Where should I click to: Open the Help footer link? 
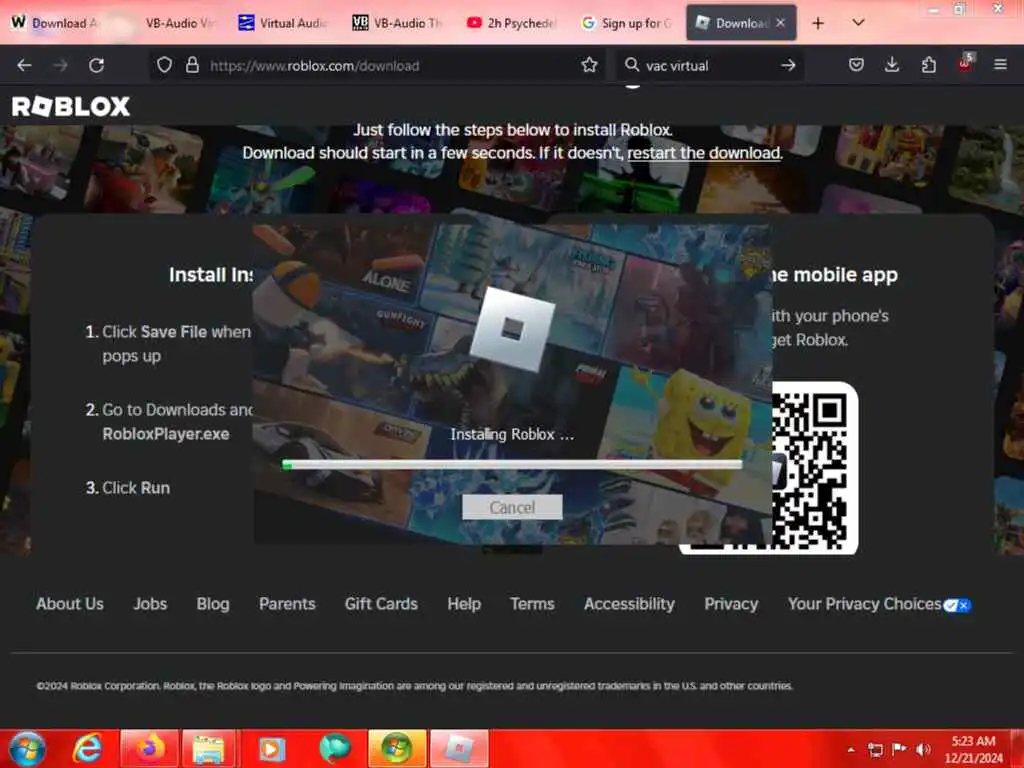pos(464,604)
